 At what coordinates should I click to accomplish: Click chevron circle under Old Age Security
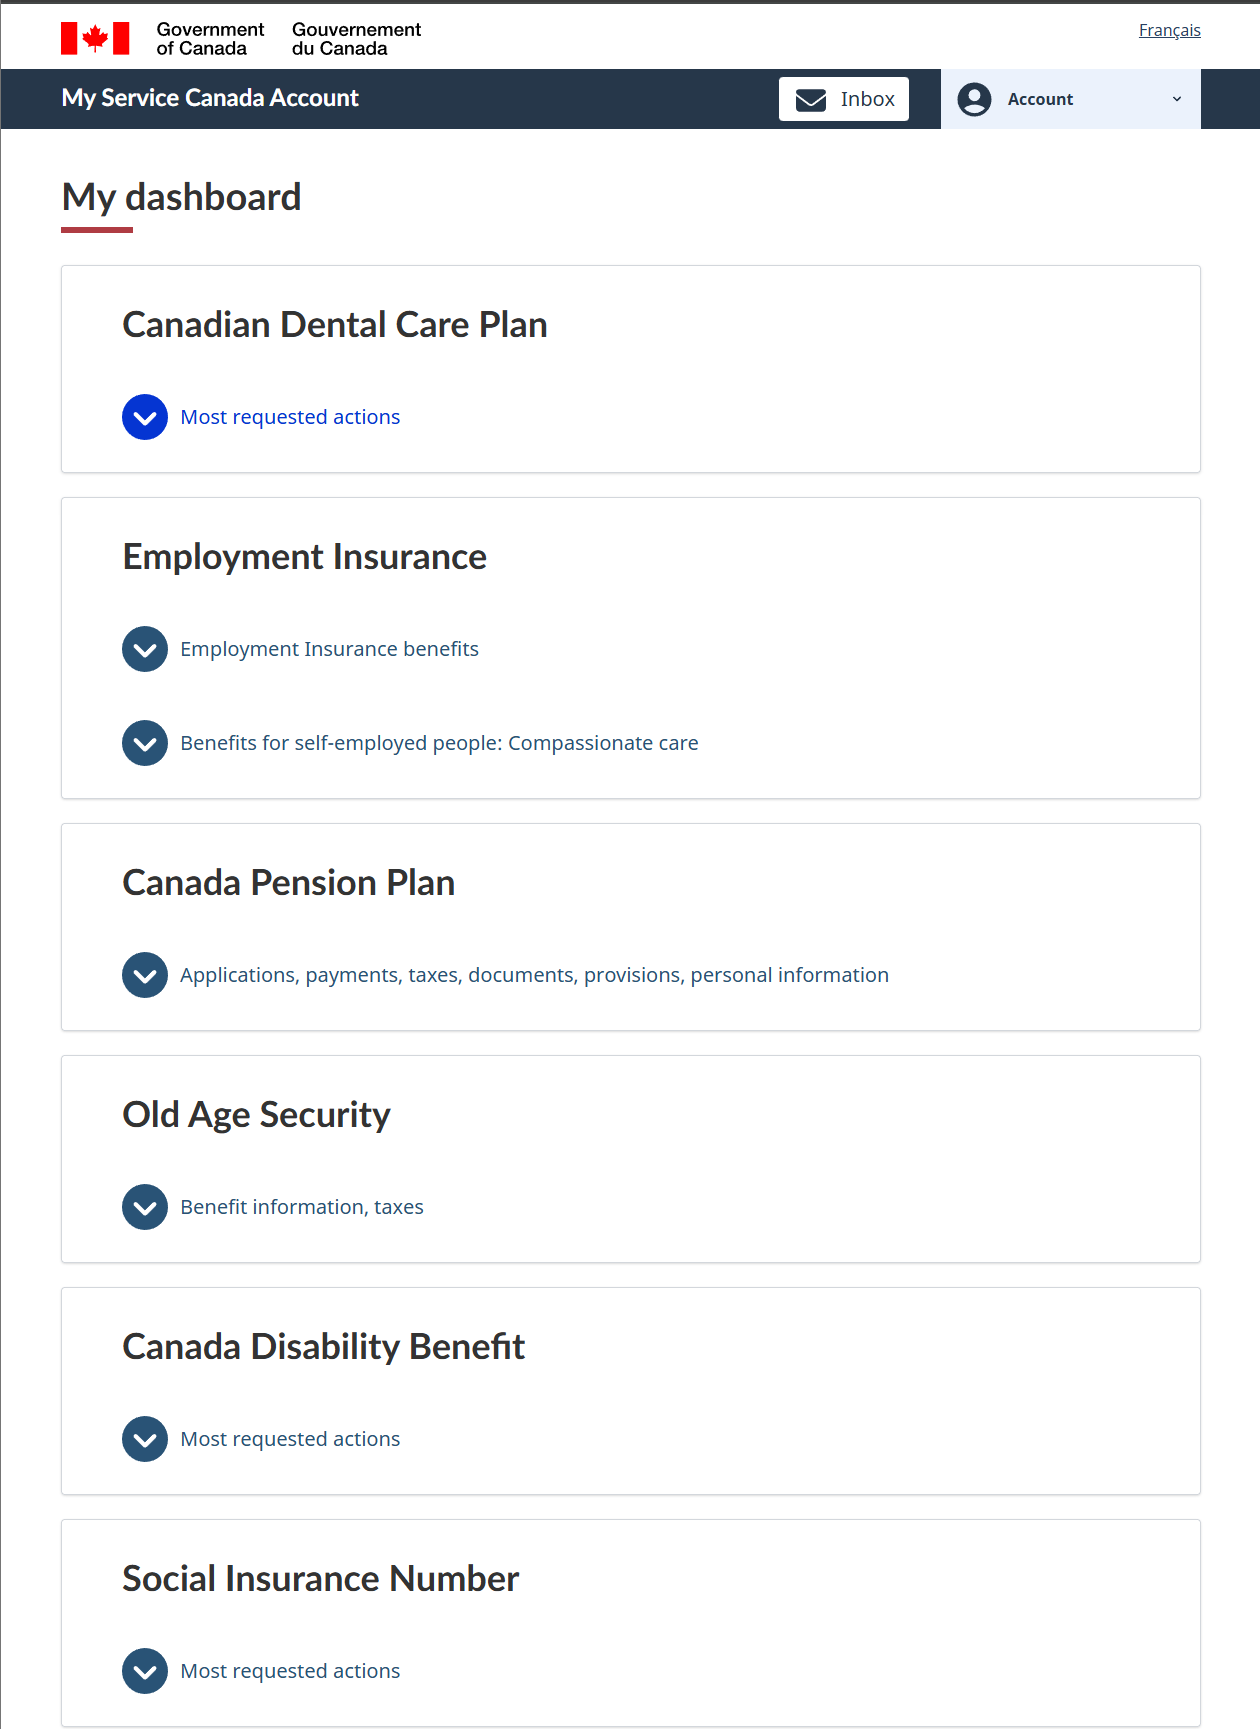click(145, 1207)
